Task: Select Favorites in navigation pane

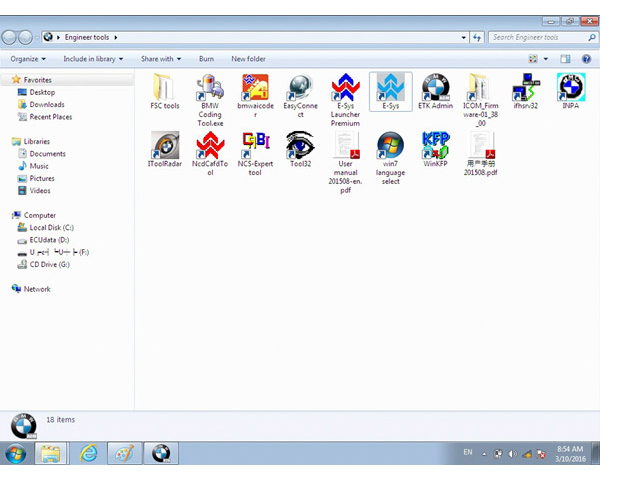Action: [37, 80]
